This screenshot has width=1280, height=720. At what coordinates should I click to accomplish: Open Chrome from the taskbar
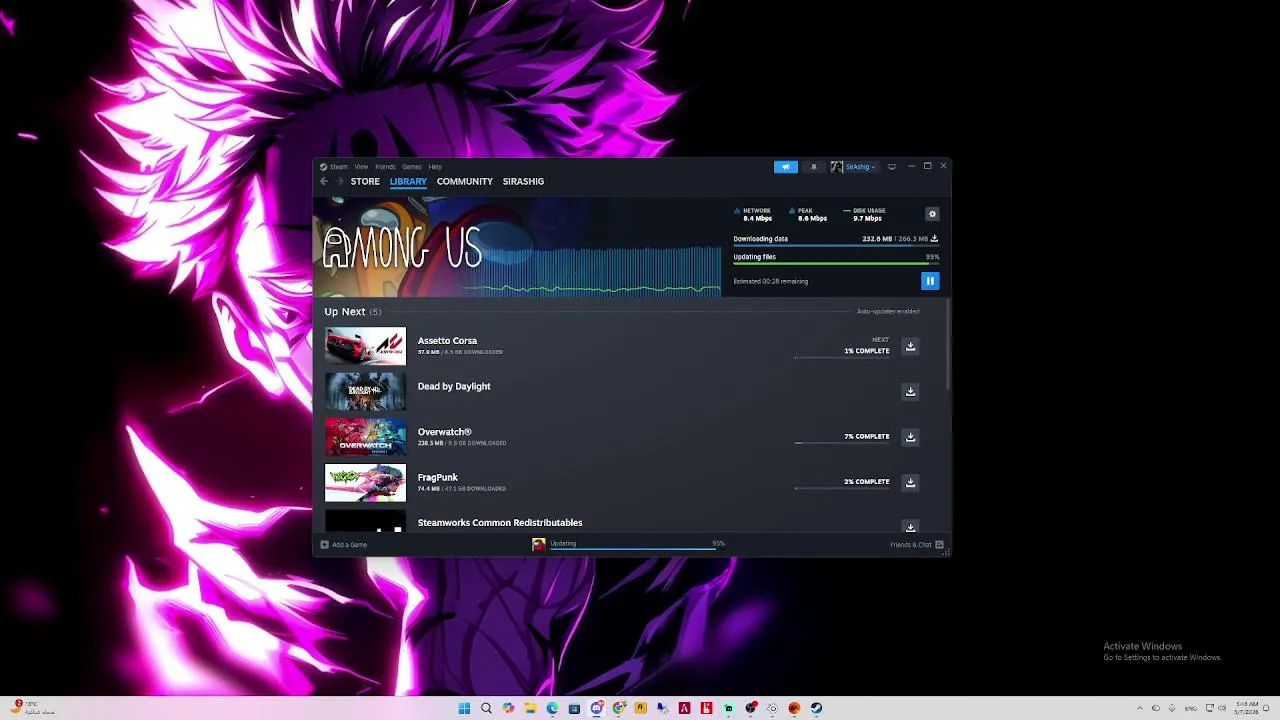[x=618, y=708]
